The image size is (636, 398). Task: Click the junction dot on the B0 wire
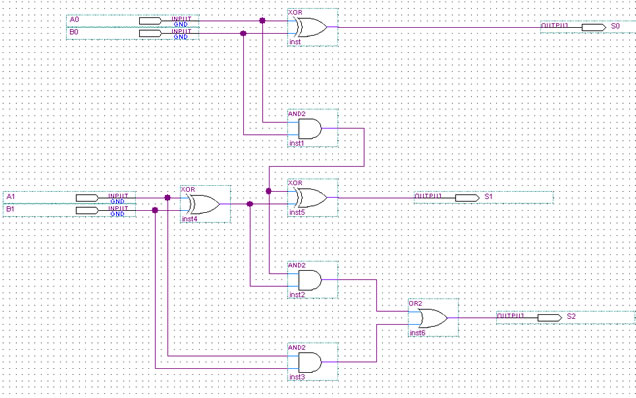point(243,33)
